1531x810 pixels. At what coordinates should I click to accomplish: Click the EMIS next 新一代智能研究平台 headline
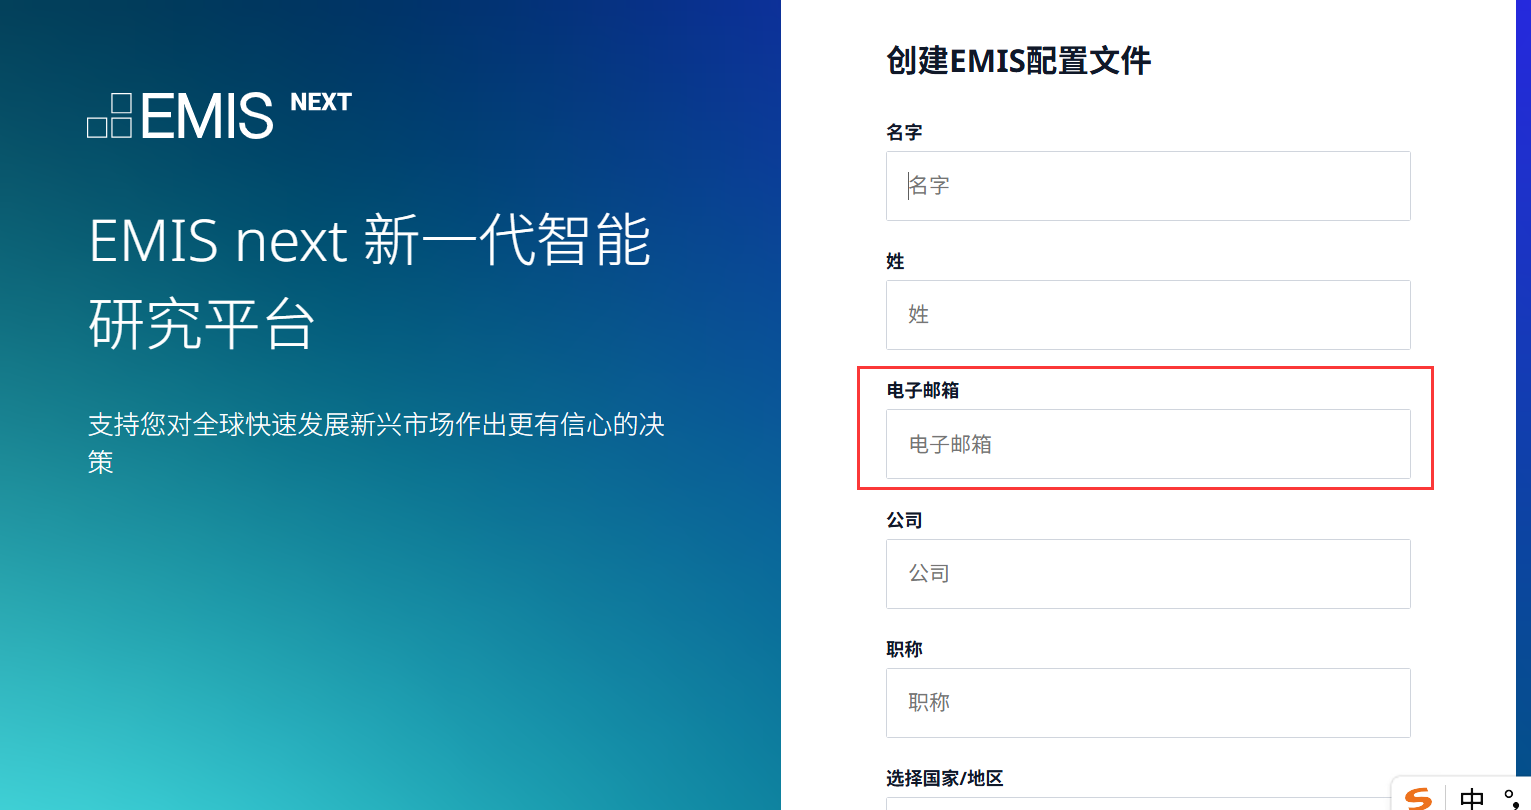(369, 282)
